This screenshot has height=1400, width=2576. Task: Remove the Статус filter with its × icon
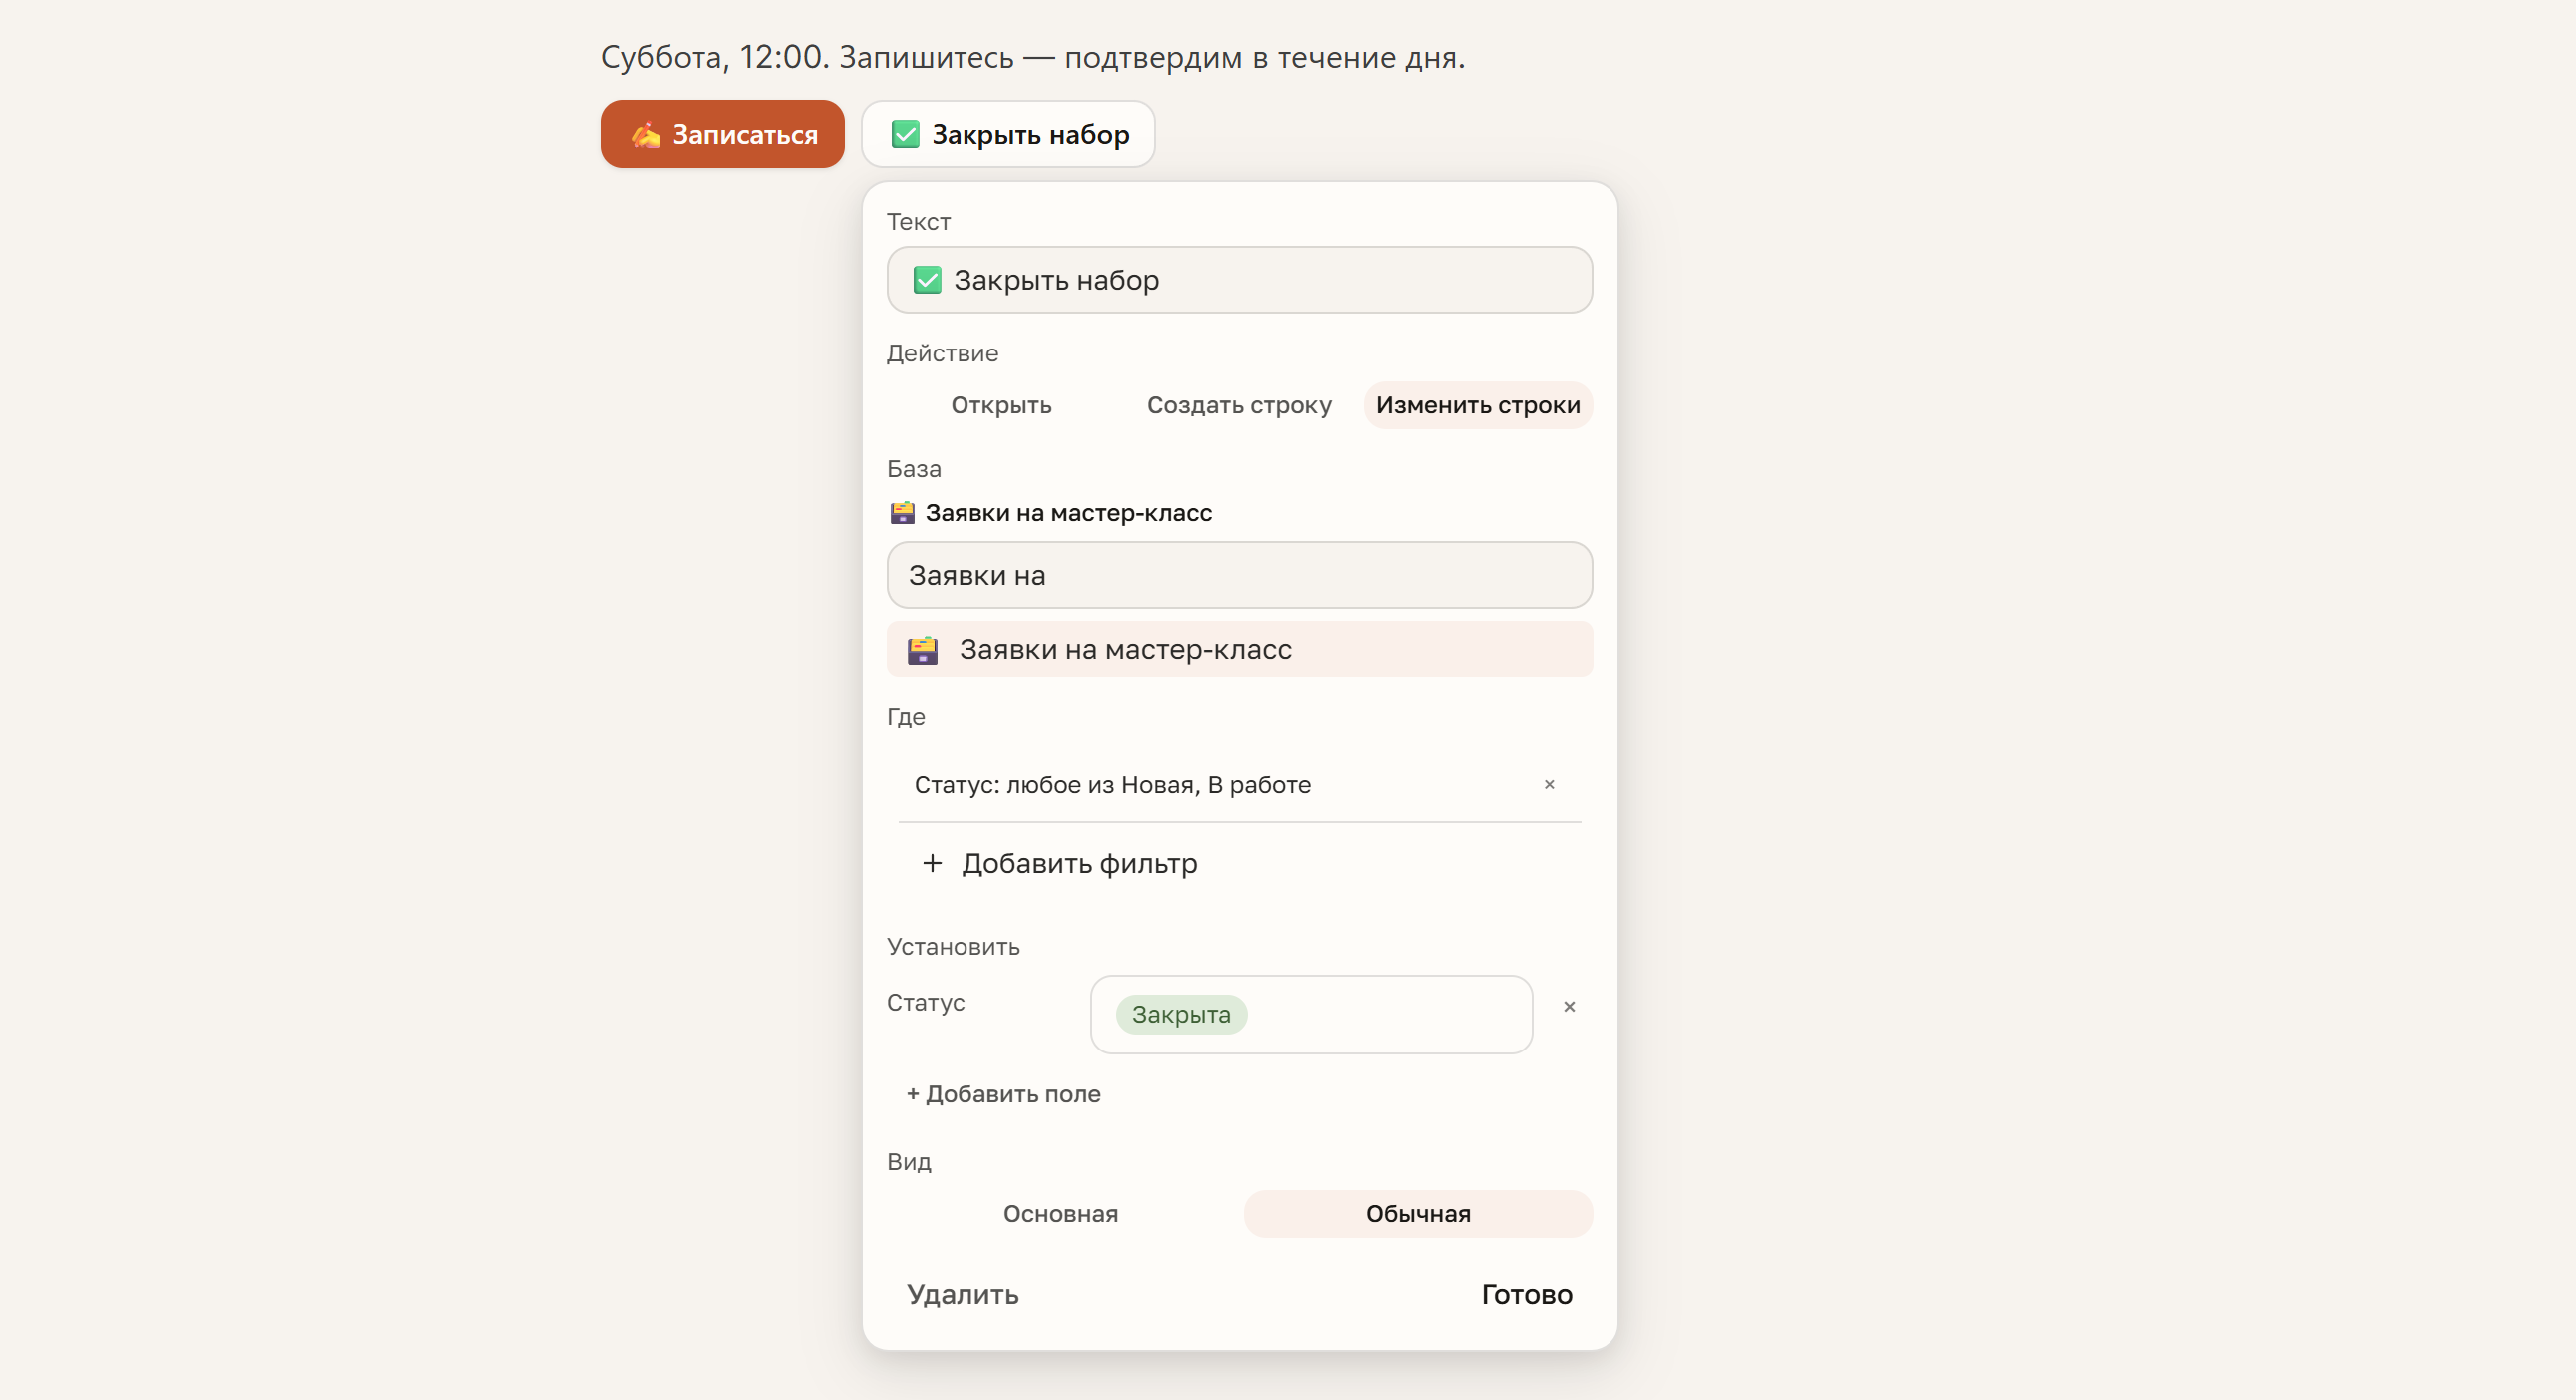(1549, 784)
